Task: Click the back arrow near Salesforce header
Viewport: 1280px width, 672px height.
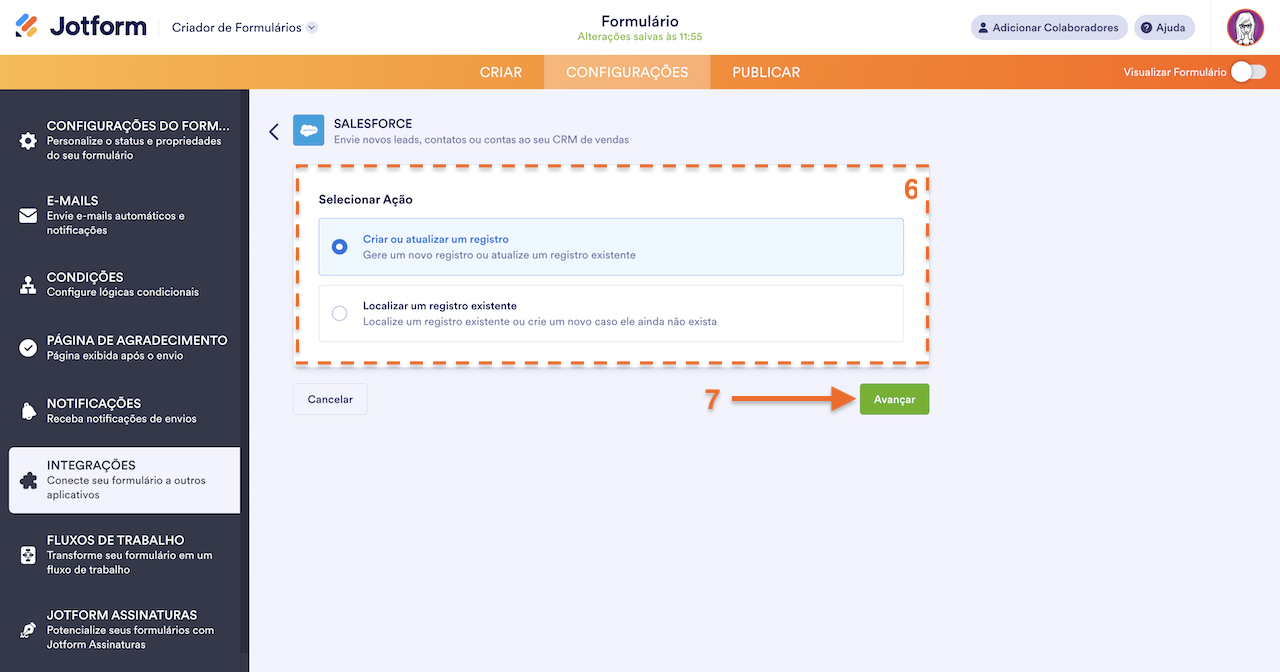Action: coord(273,130)
